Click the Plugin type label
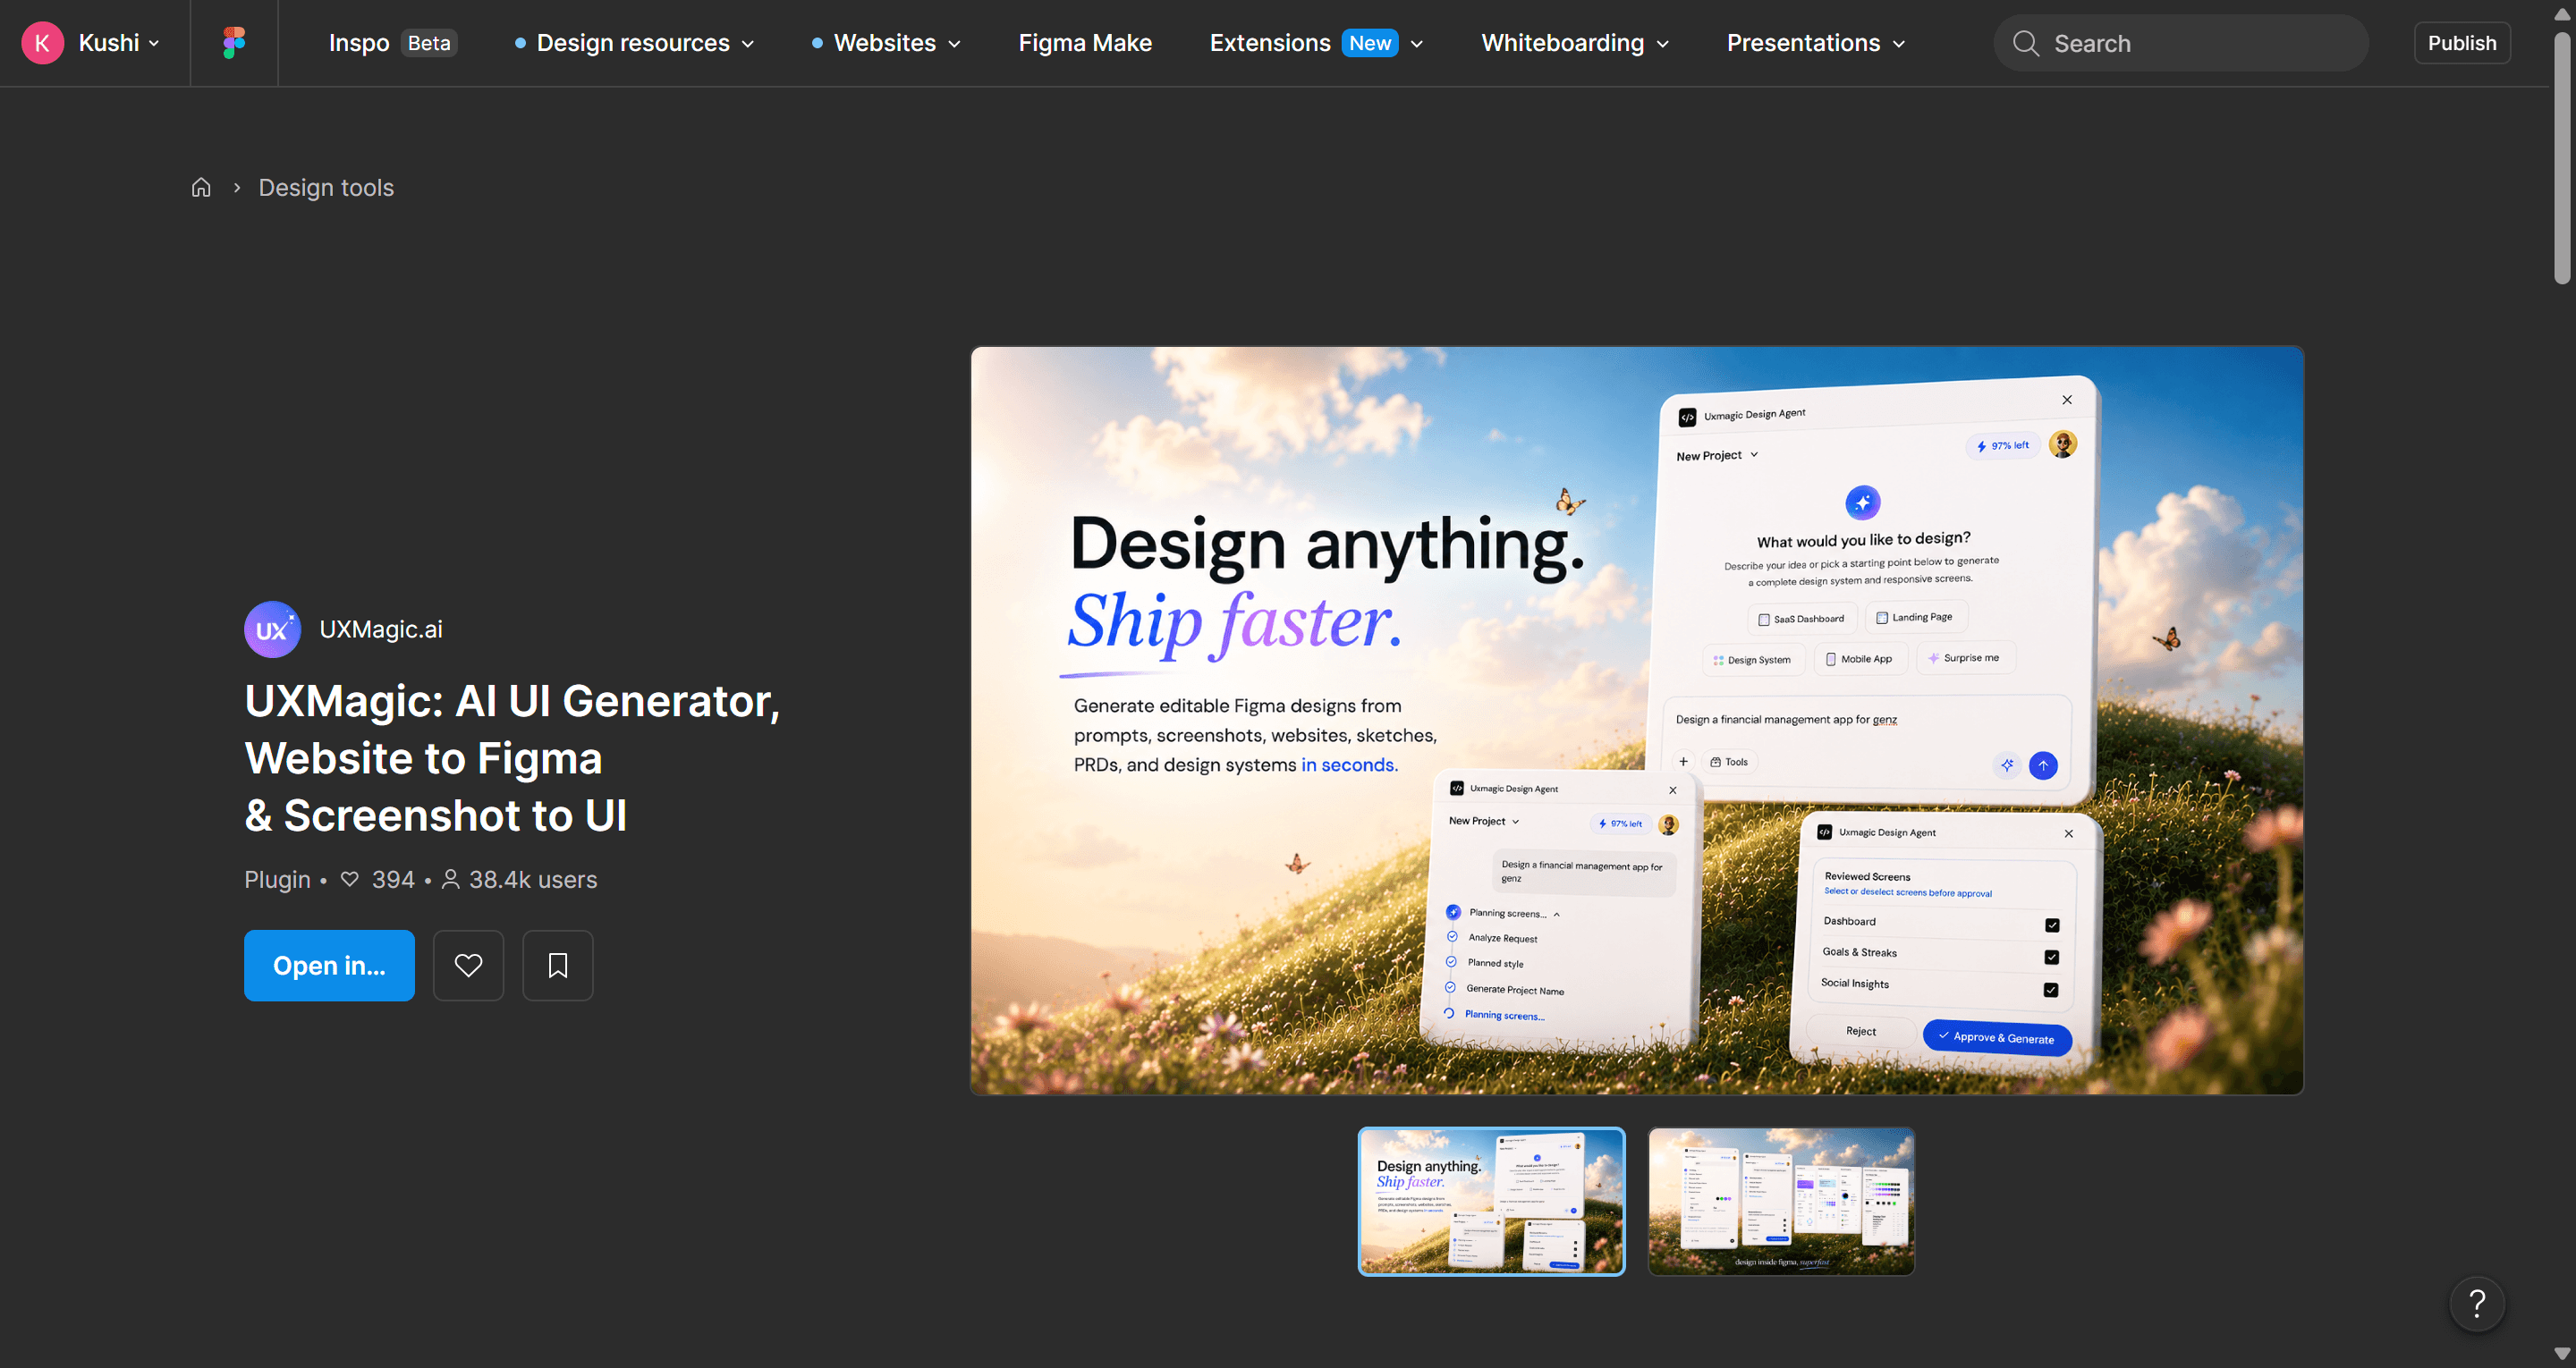The image size is (2576, 1368). click(x=277, y=879)
